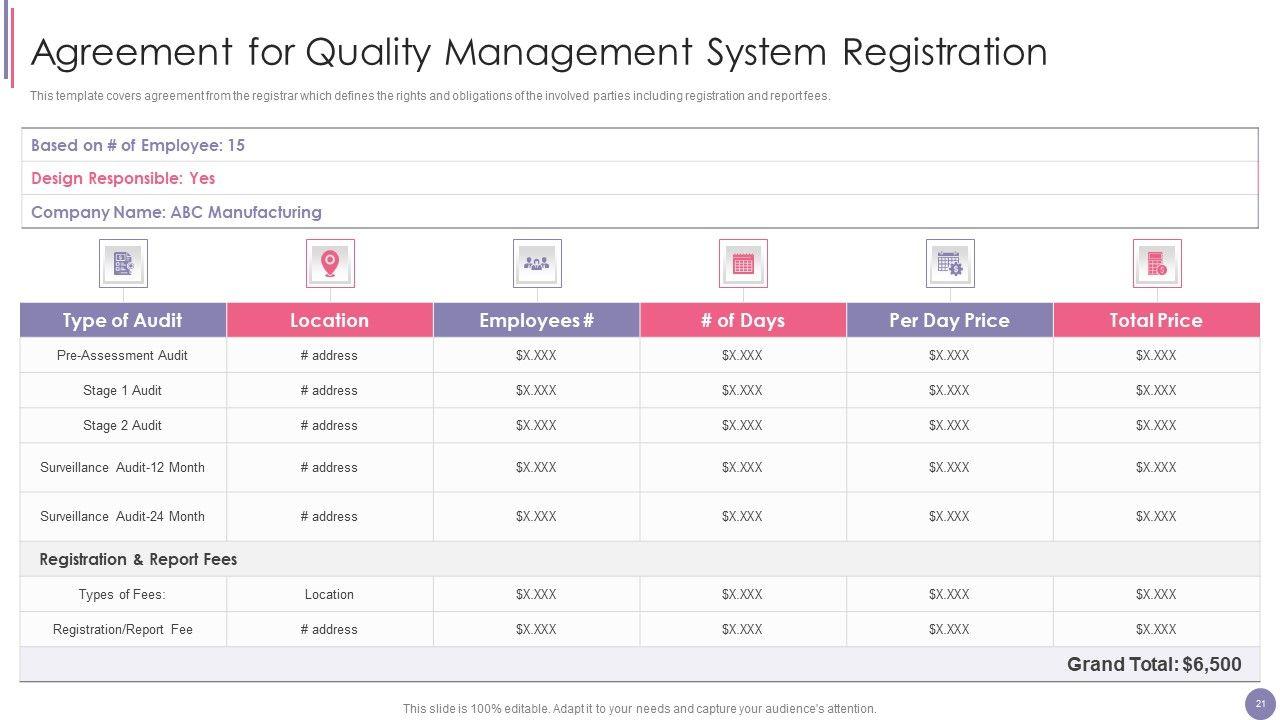Select the Employees # column header
The height and width of the screenshot is (720, 1280).
point(536,320)
